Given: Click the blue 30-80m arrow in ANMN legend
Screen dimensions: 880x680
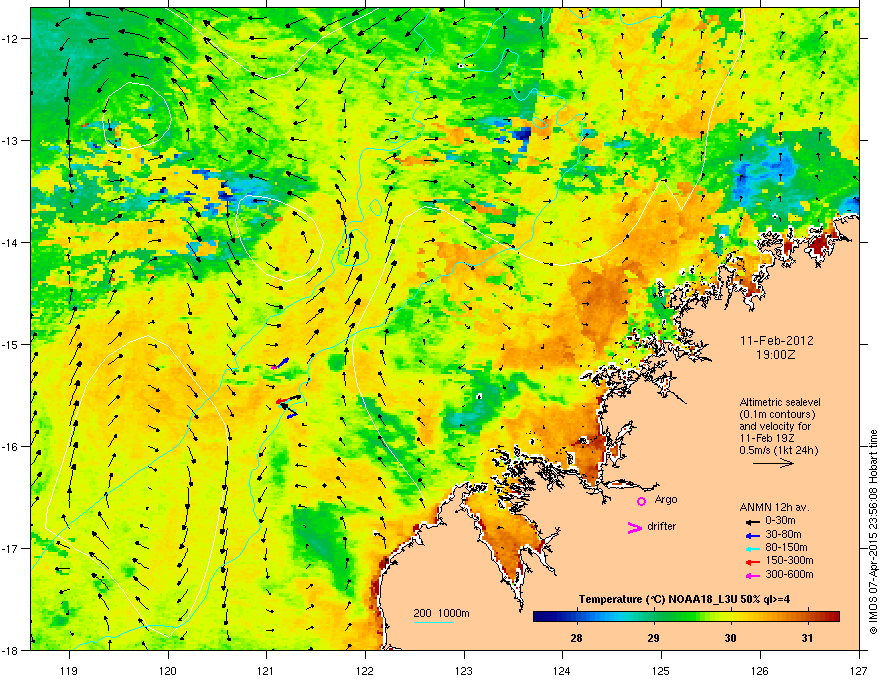Looking at the screenshot, I should (753, 535).
